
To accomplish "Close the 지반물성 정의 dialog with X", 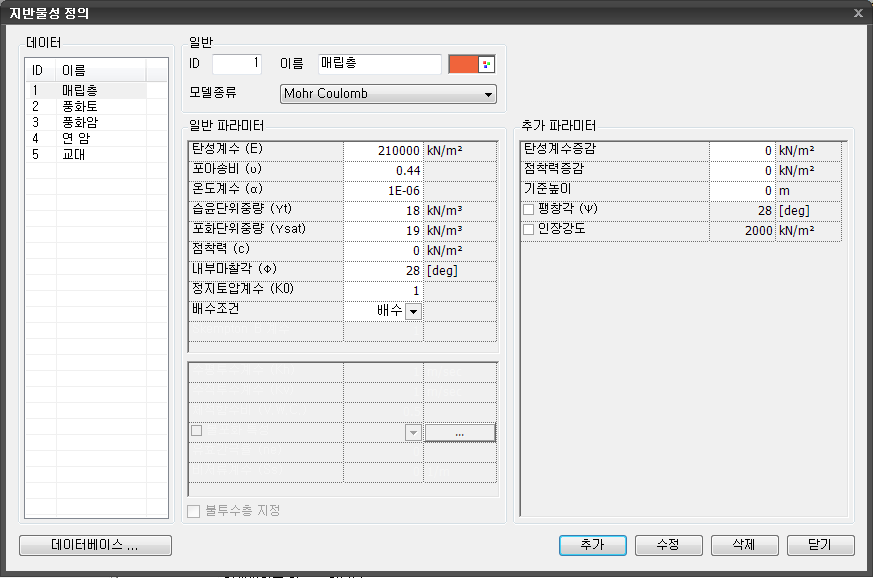I will pos(858,13).
